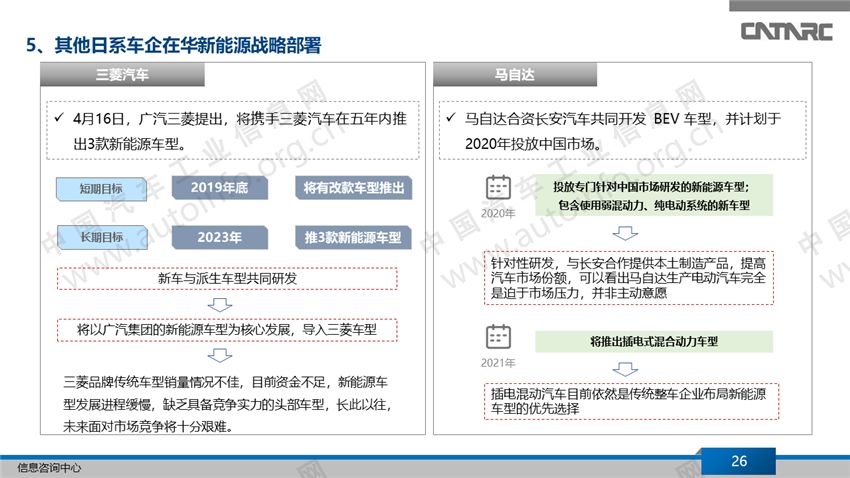Click the page number 26
This screenshot has height=478, width=850.
(739, 461)
